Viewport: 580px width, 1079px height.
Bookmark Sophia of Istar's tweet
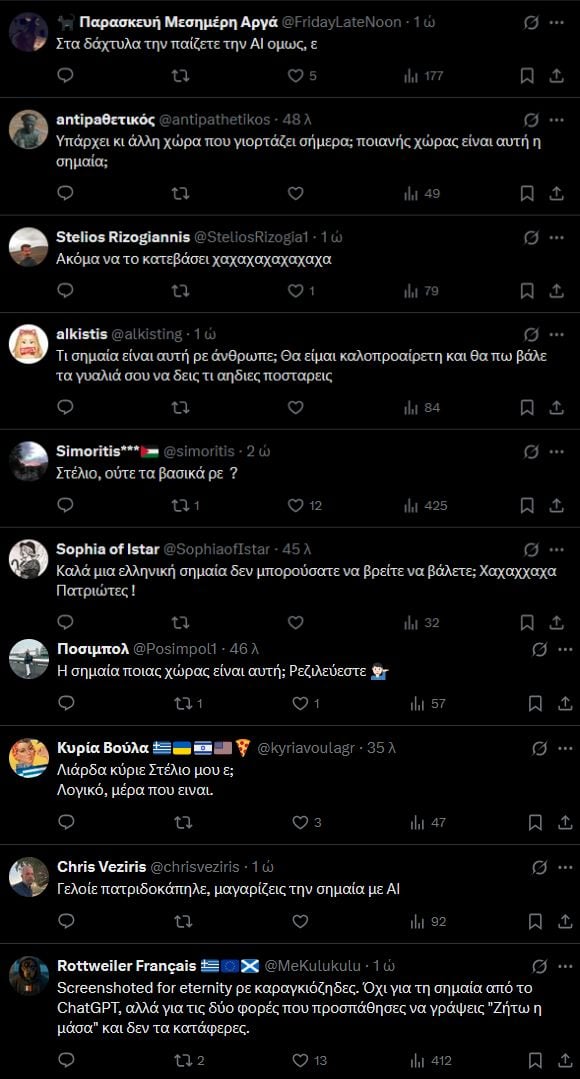[527, 622]
